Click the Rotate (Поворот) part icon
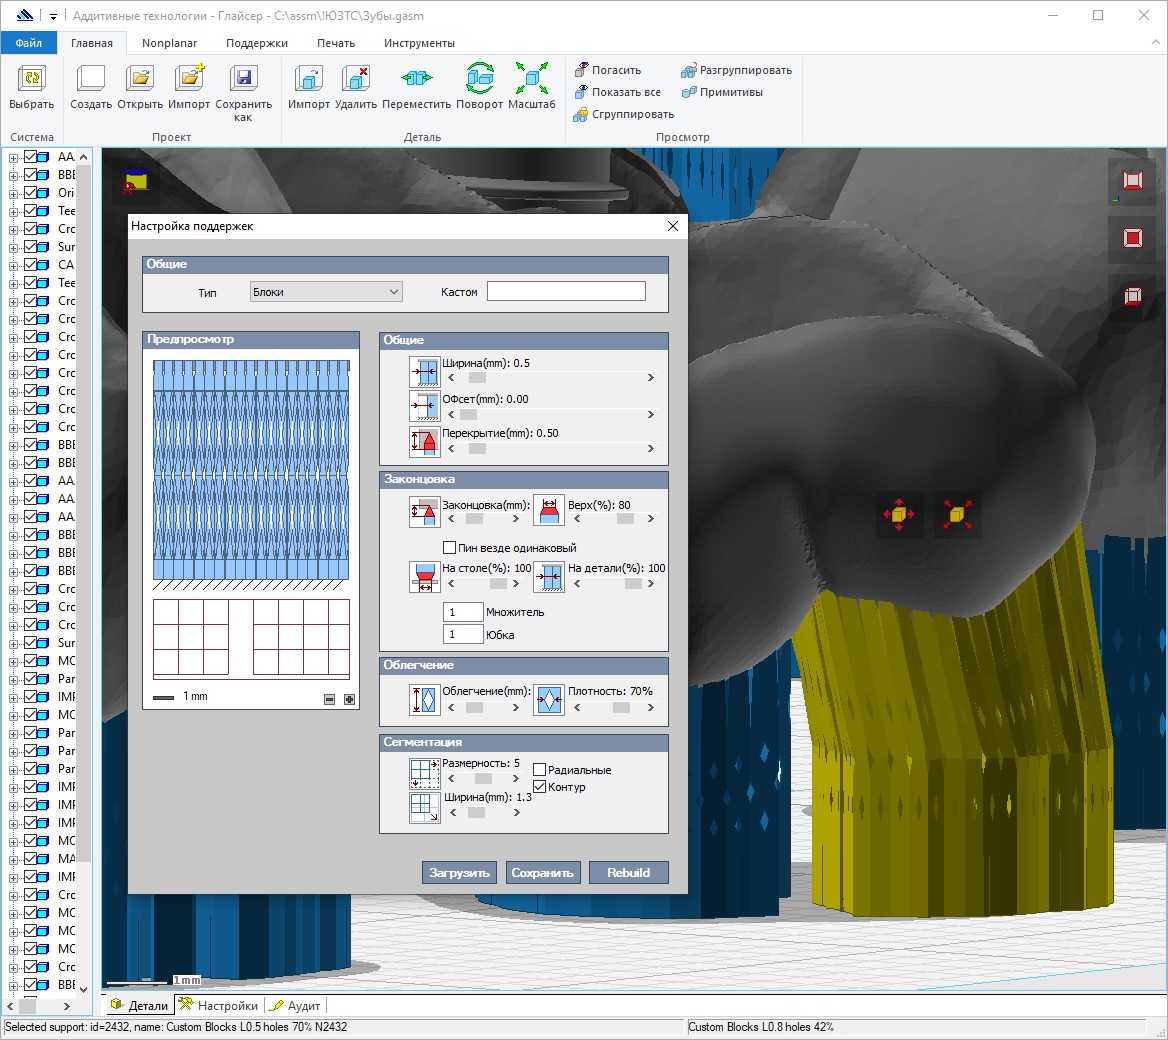1168x1040 pixels. (x=479, y=79)
